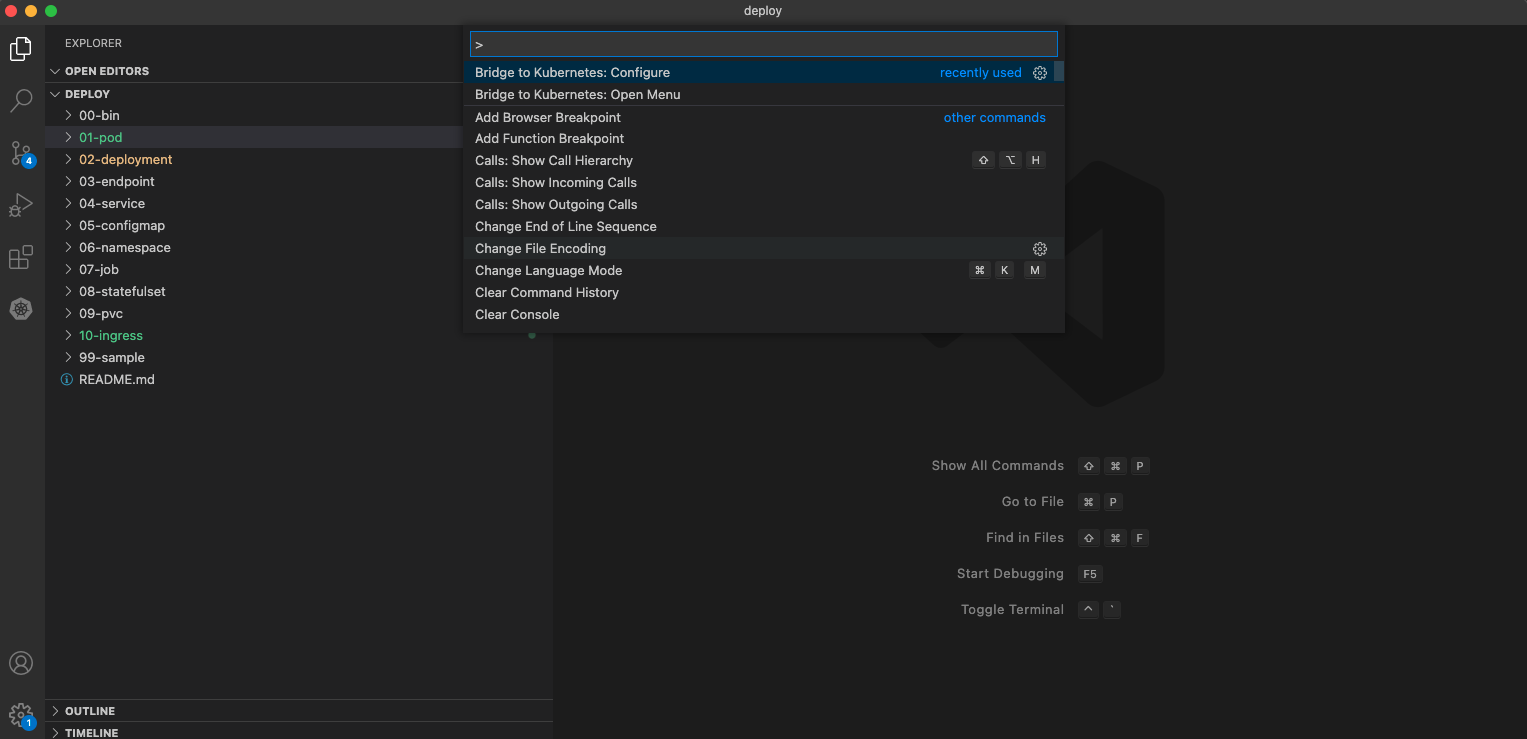Open the Search panel in the activity bar

click(20, 100)
